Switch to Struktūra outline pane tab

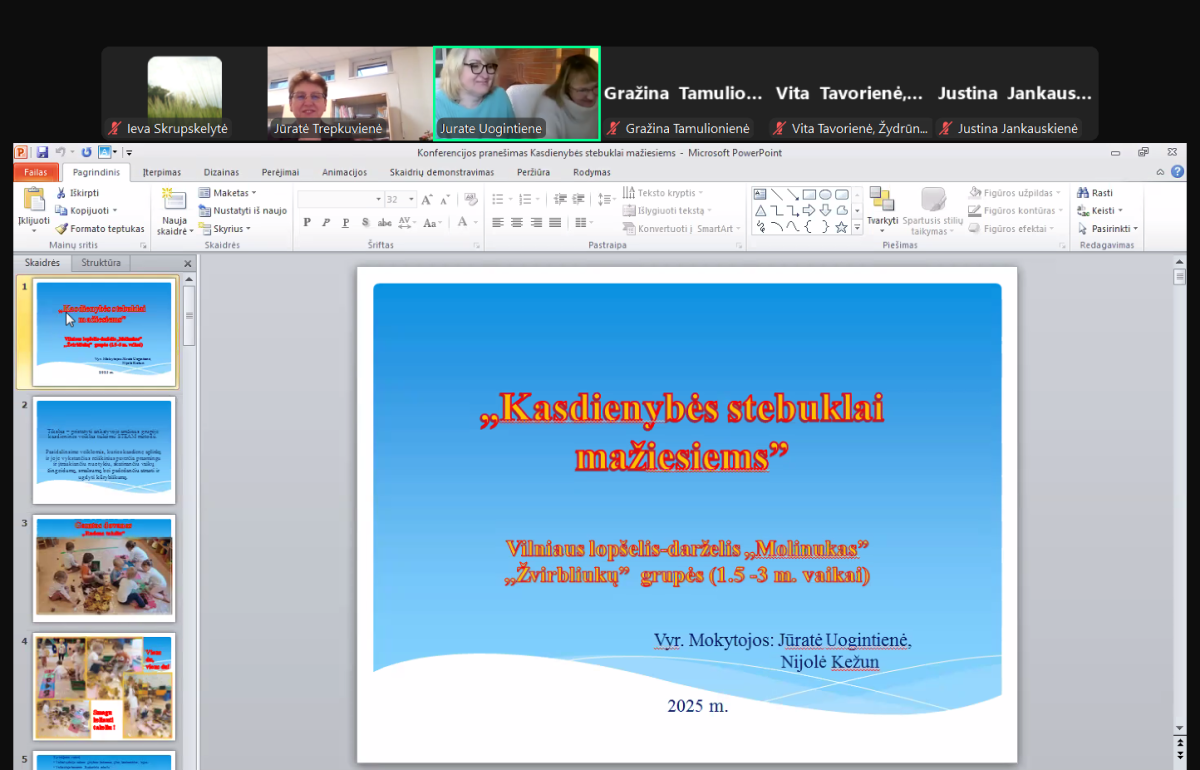101,263
